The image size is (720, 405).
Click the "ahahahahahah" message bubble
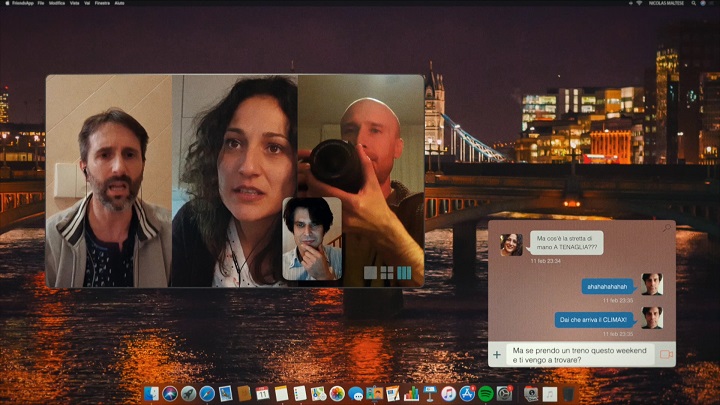[608, 286]
